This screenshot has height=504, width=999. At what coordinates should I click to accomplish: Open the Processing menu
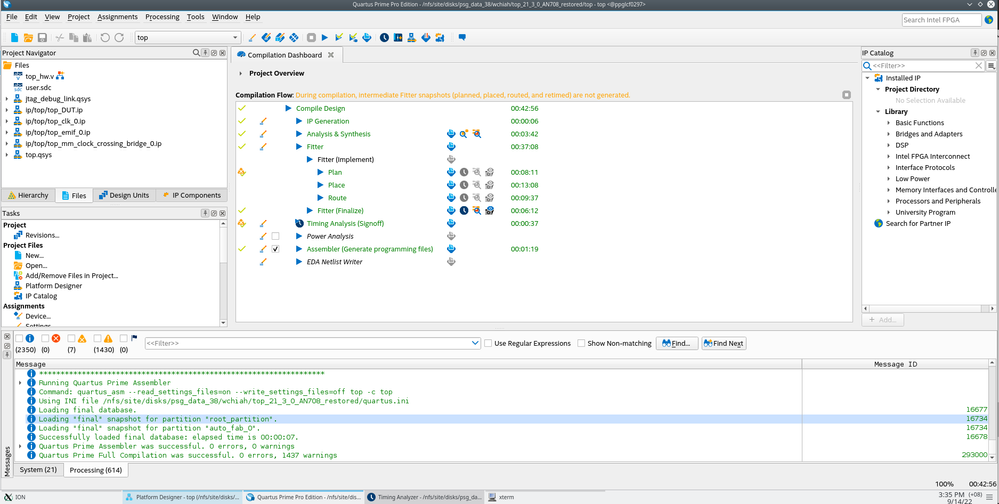162,17
